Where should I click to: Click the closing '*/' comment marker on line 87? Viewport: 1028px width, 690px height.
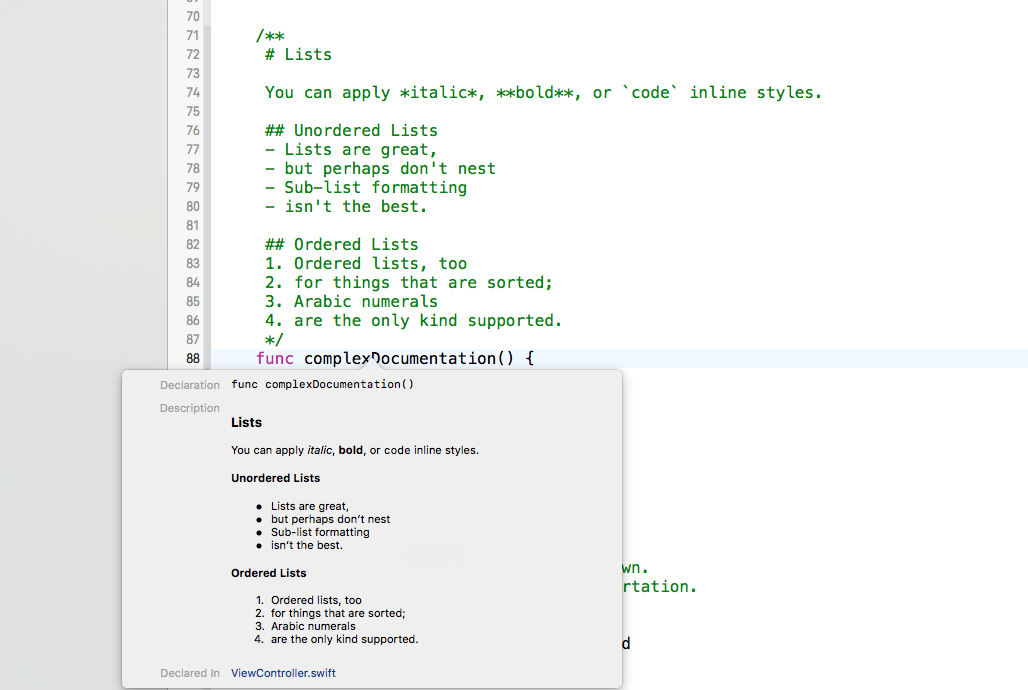coord(274,339)
